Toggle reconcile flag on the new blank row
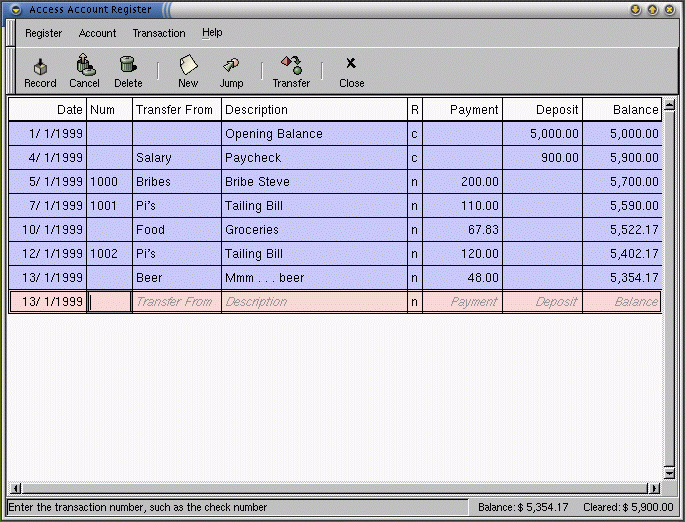The image size is (685, 522). [414, 302]
